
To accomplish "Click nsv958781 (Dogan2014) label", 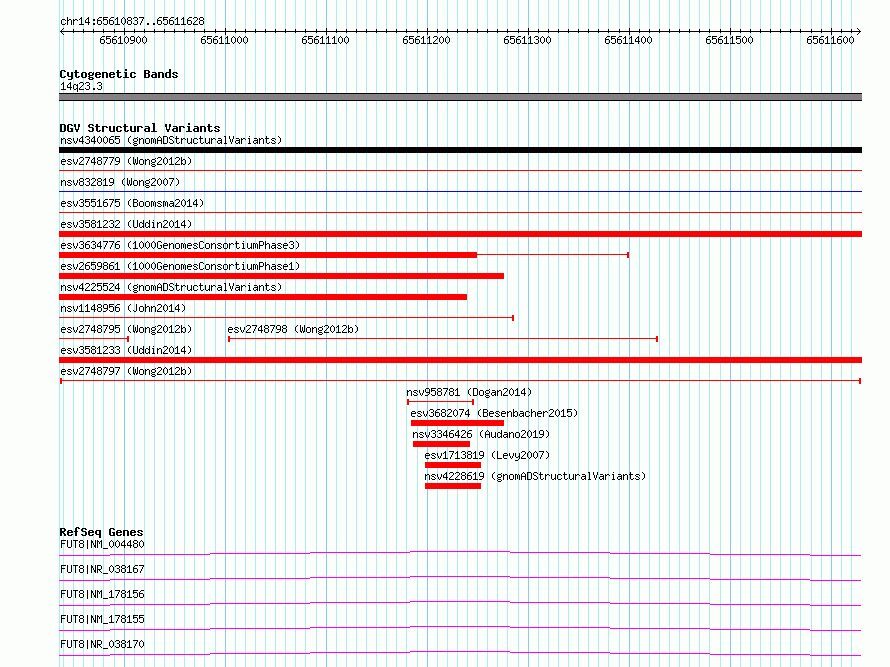I will tap(469, 392).
